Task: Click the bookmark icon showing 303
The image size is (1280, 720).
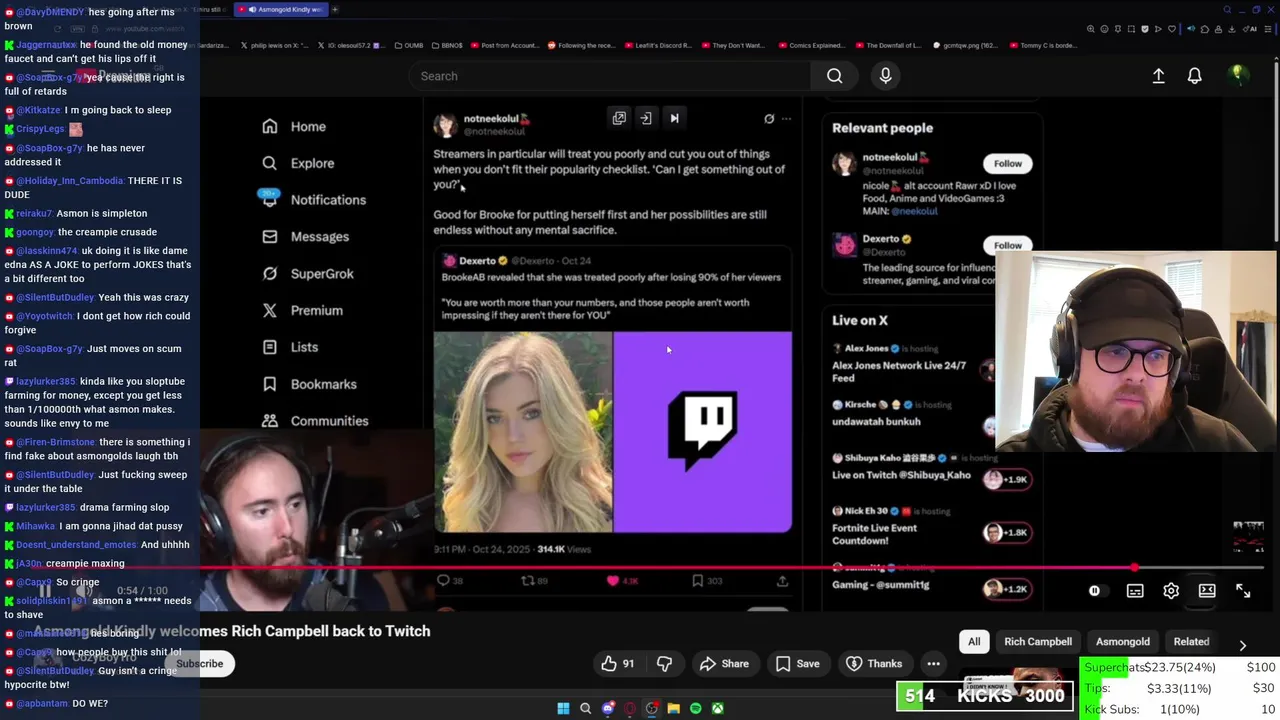Action: pyautogui.click(x=698, y=581)
